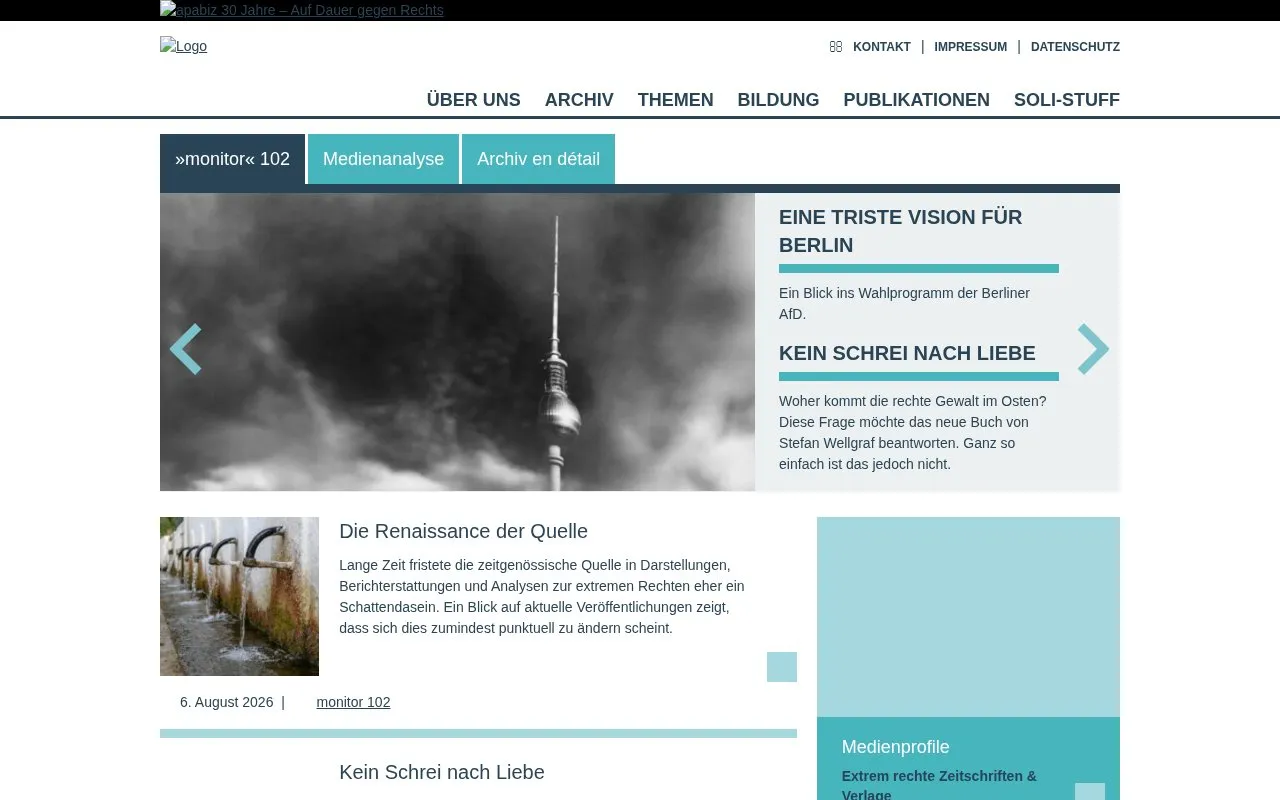
Task: Go to previous slide with left arrow
Action: tap(186, 349)
